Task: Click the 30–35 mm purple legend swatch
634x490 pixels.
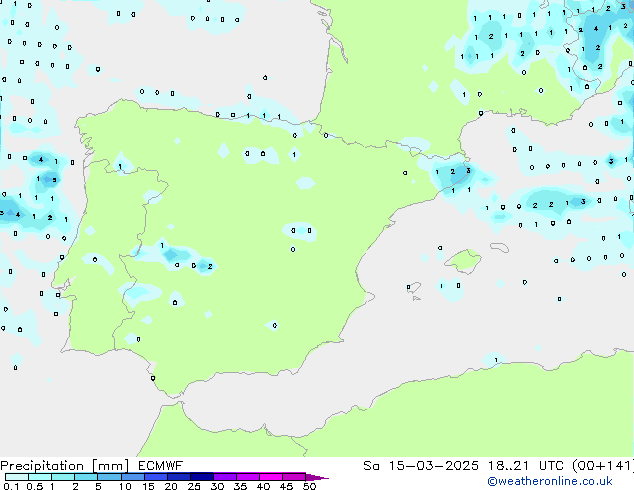Action: [x=225, y=477]
